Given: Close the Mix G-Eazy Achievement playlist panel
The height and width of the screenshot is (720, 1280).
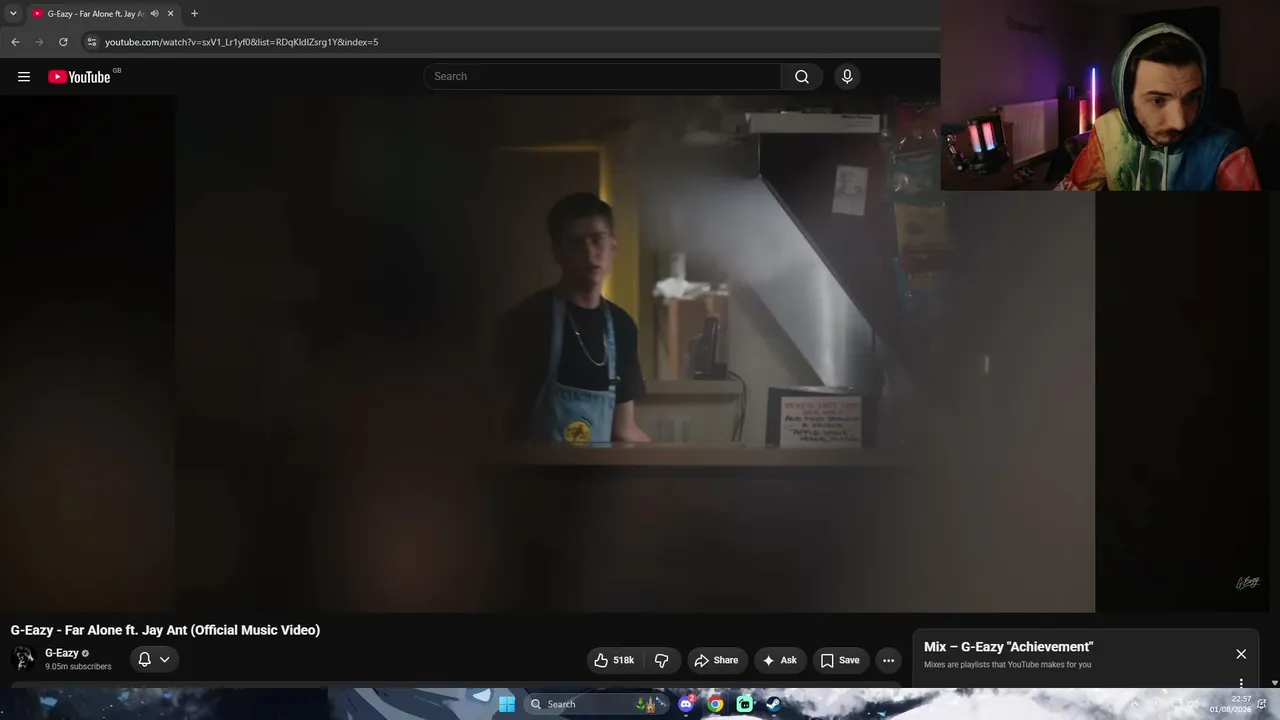Looking at the screenshot, I should click(x=1241, y=654).
